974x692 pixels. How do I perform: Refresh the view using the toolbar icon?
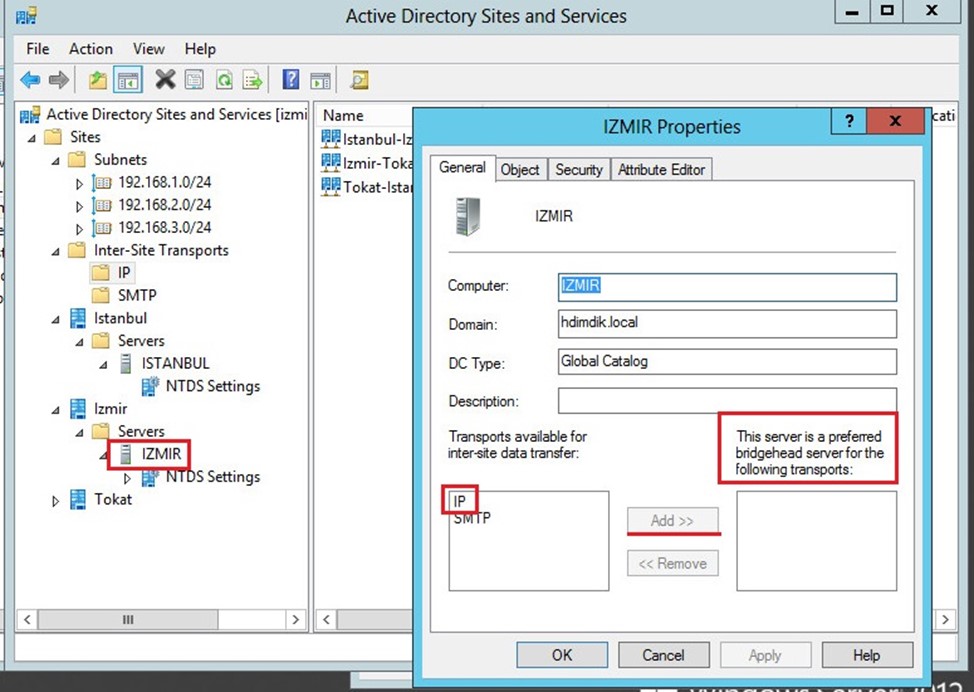(x=224, y=80)
